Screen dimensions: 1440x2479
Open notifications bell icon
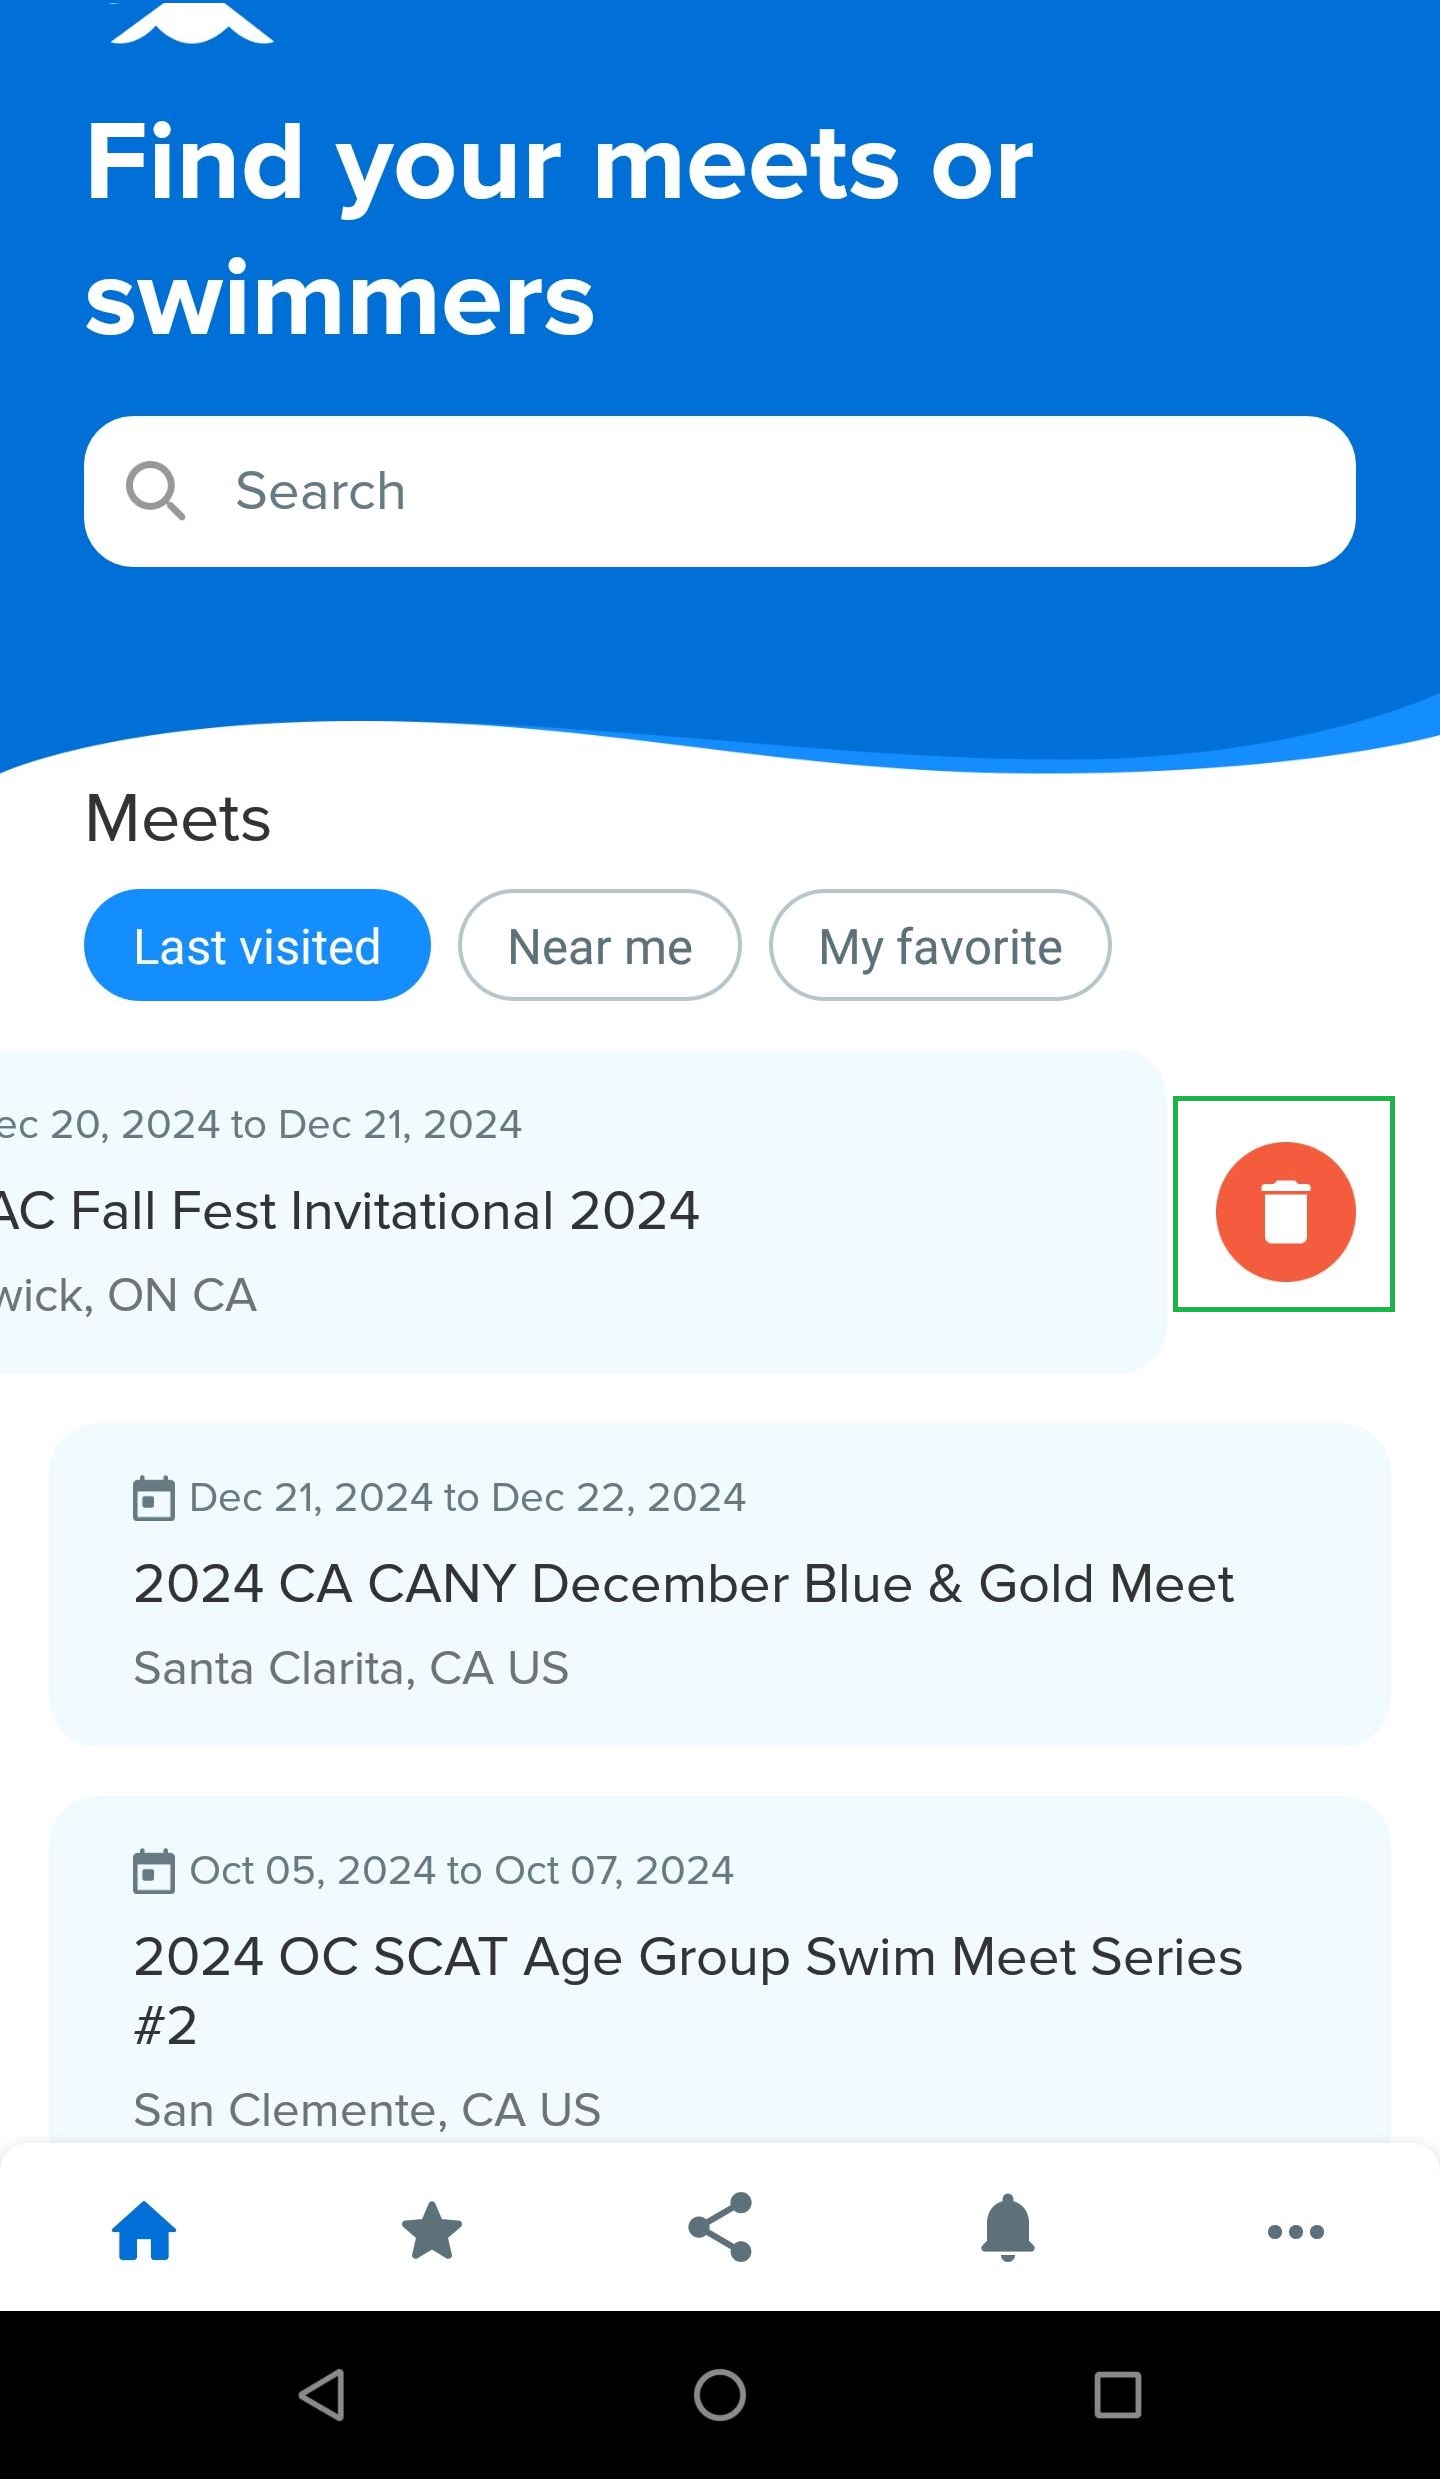[x=1008, y=2228]
